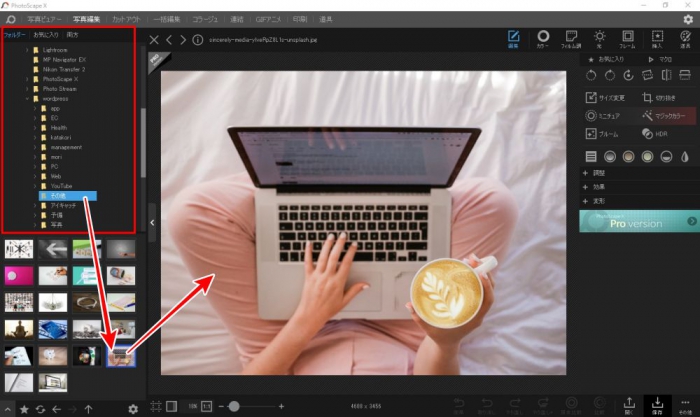Image resolution: width=700 pixels, height=417 pixels.
Task: Open the Light (光) sun icon
Action: coord(600,39)
